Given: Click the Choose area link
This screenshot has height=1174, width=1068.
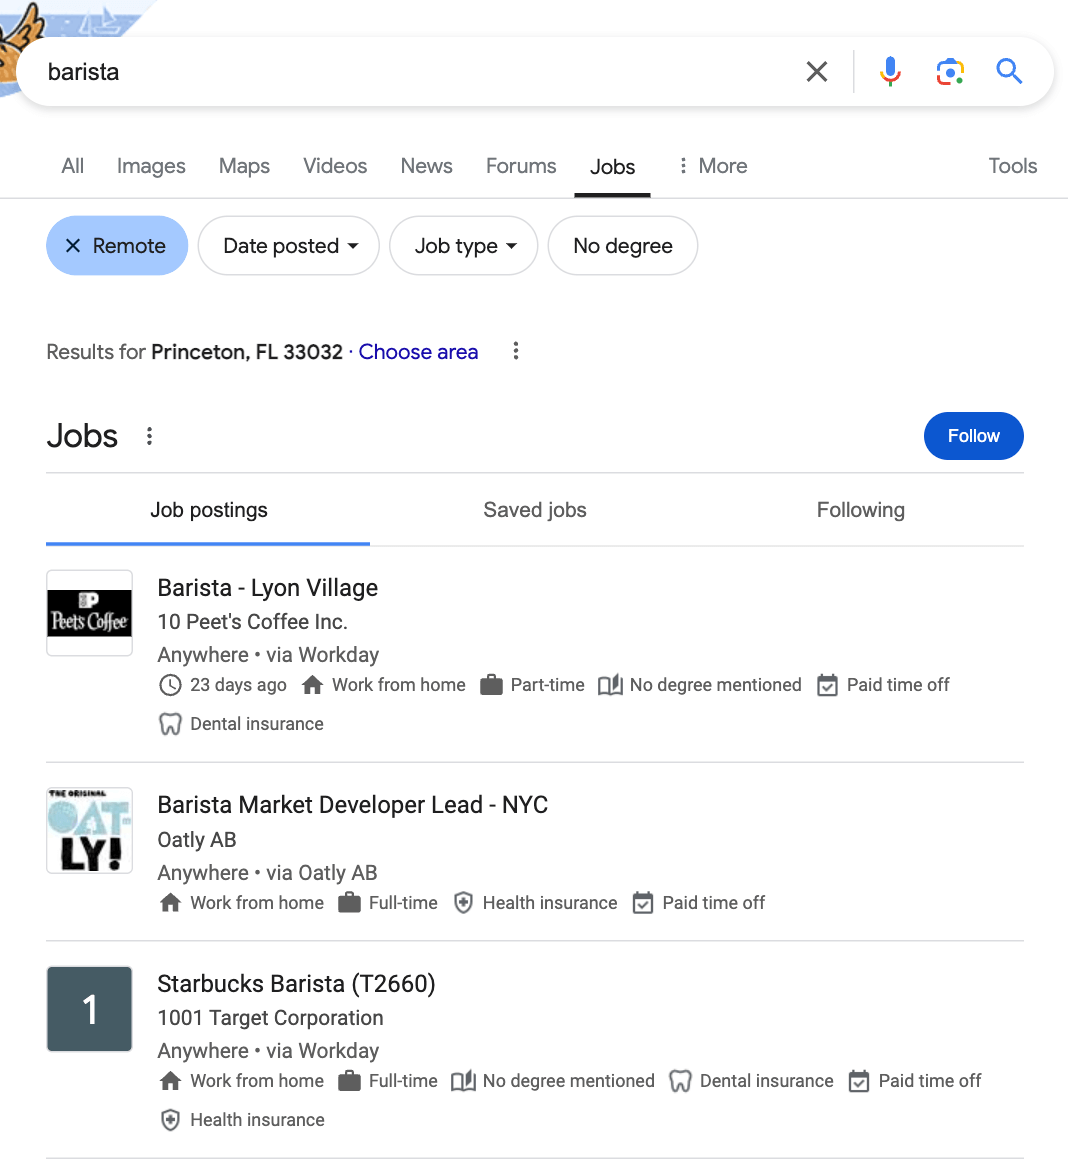Looking at the screenshot, I should coord(418,352).
